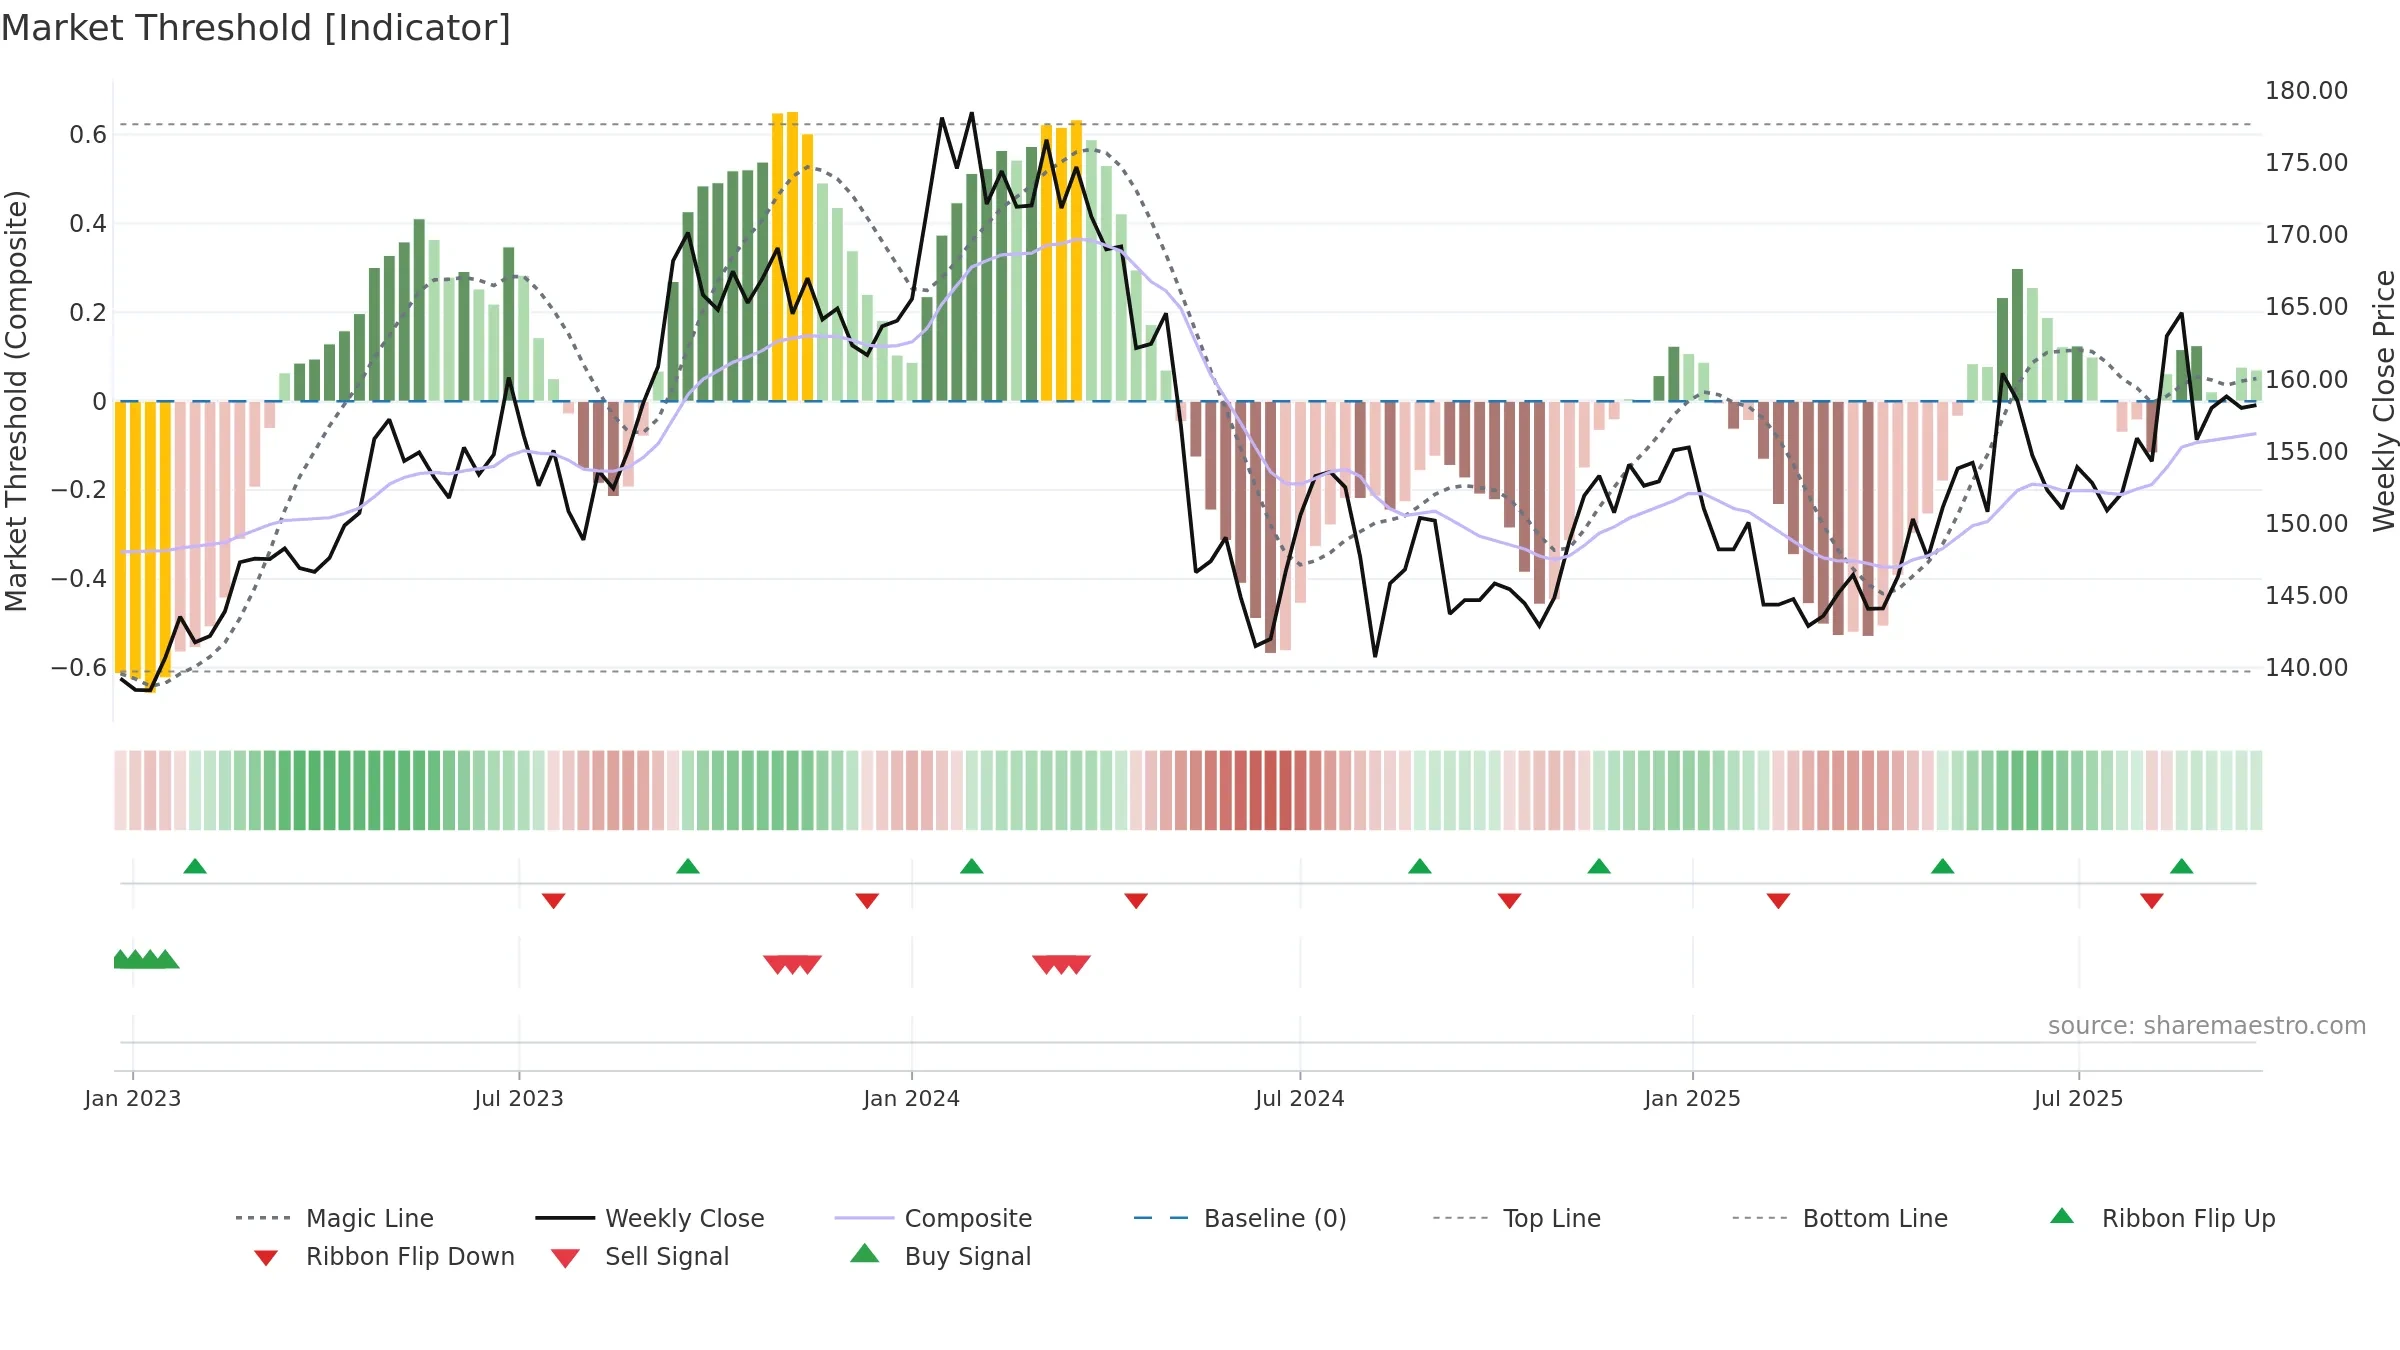Click the Ribbon Flip Up triangle in February 2023
Image resolution: width=2400 pixels, height=1350 pixels.
[x=195, y=866]
